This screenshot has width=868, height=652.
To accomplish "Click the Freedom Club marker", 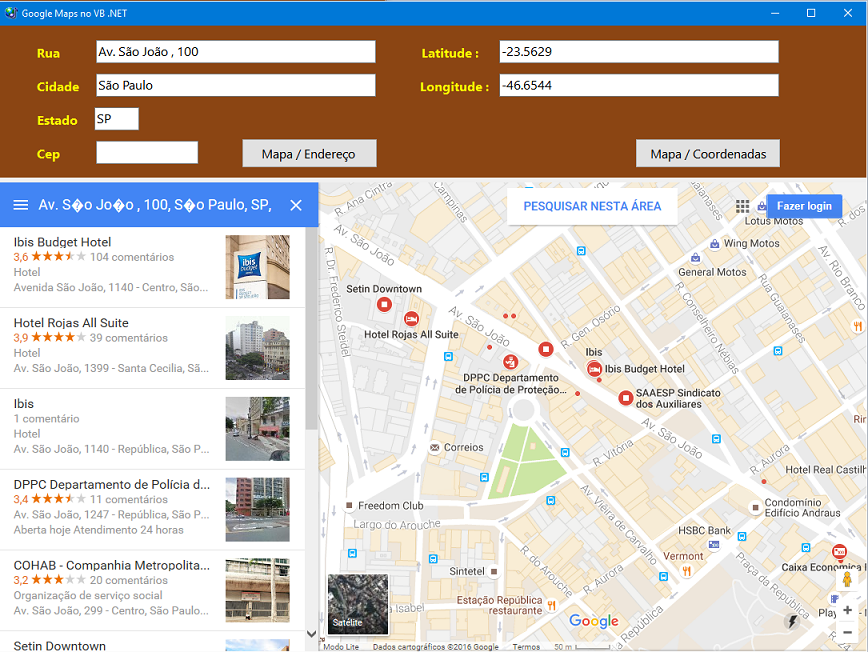I will (349, 505).
